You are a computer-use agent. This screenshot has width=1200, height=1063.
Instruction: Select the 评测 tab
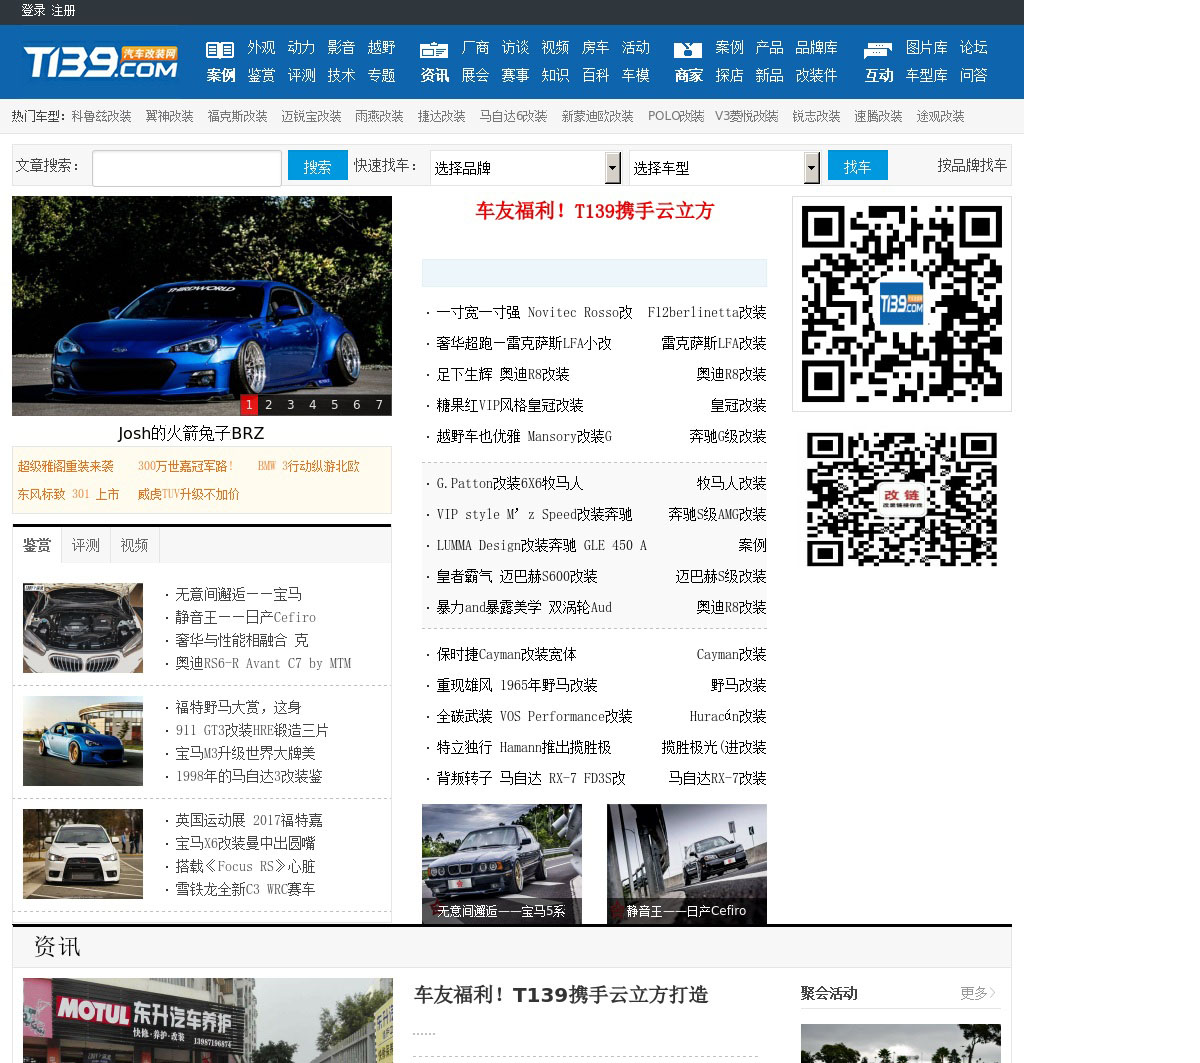pos(85,545)
